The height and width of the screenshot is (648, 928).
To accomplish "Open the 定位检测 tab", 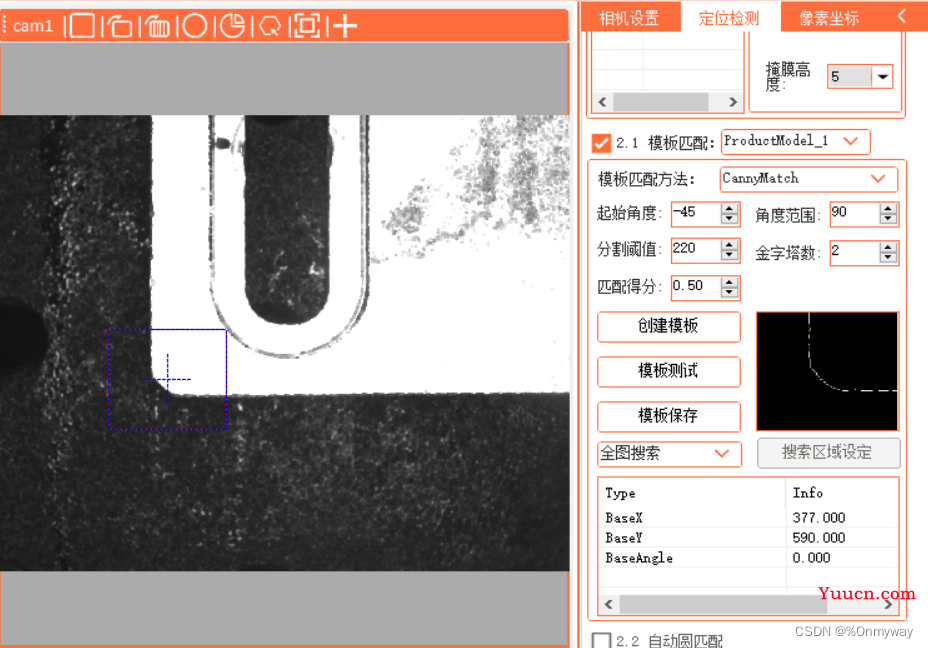I will (x=729, y=17).
